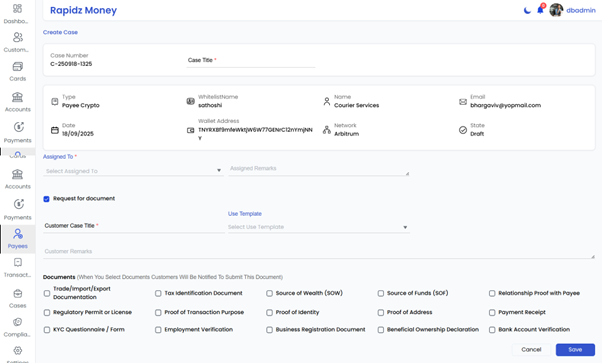Check Relationship Proof with Payee
This screenshot has height=363, width=602.
(x=492, y=293)
